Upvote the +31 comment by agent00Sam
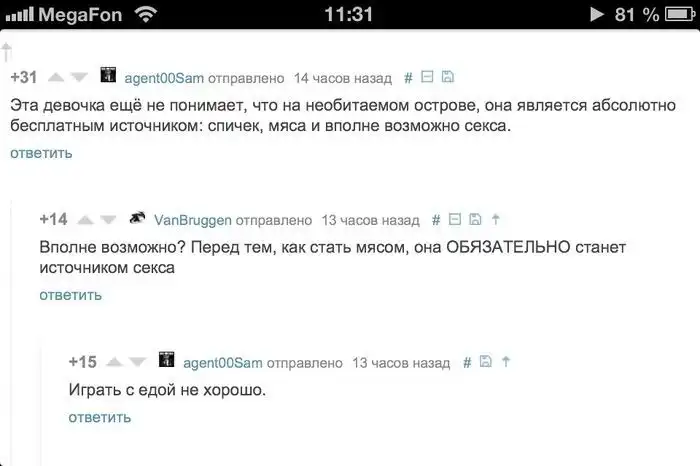Viewport: 700px width, 466px height. coord(56,78)
